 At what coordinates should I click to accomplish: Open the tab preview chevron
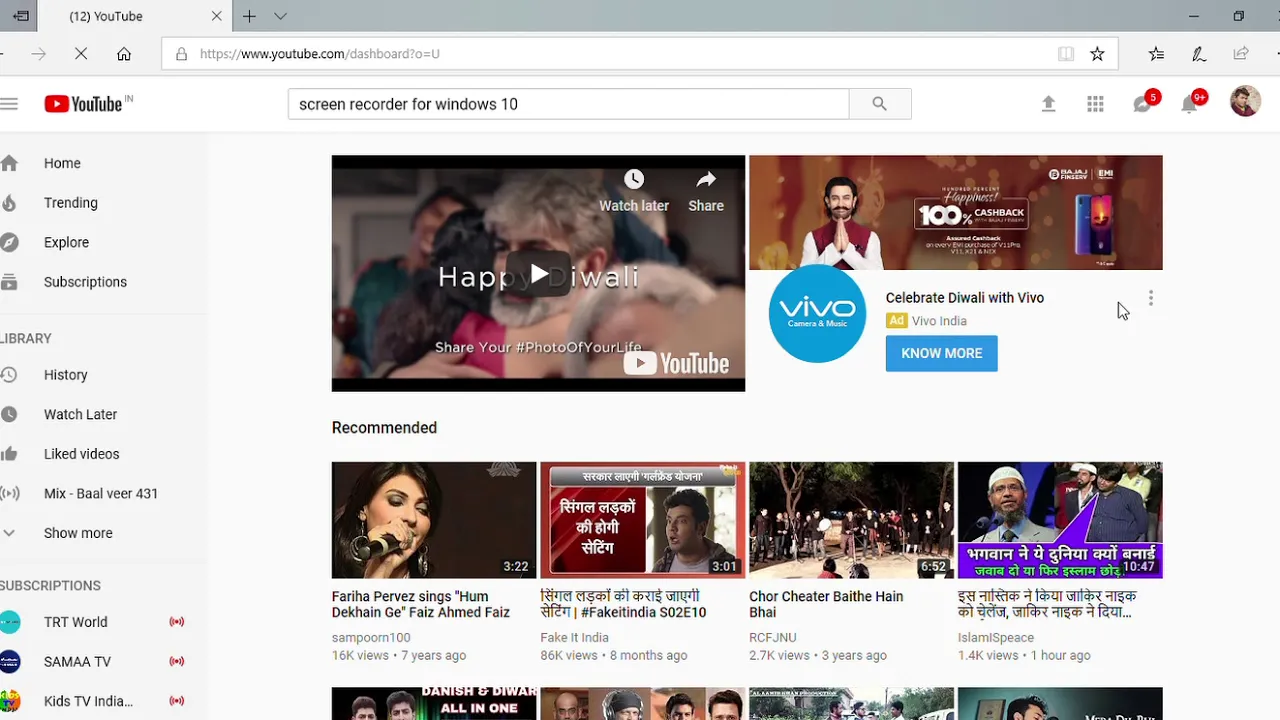[x=280, y=16]
